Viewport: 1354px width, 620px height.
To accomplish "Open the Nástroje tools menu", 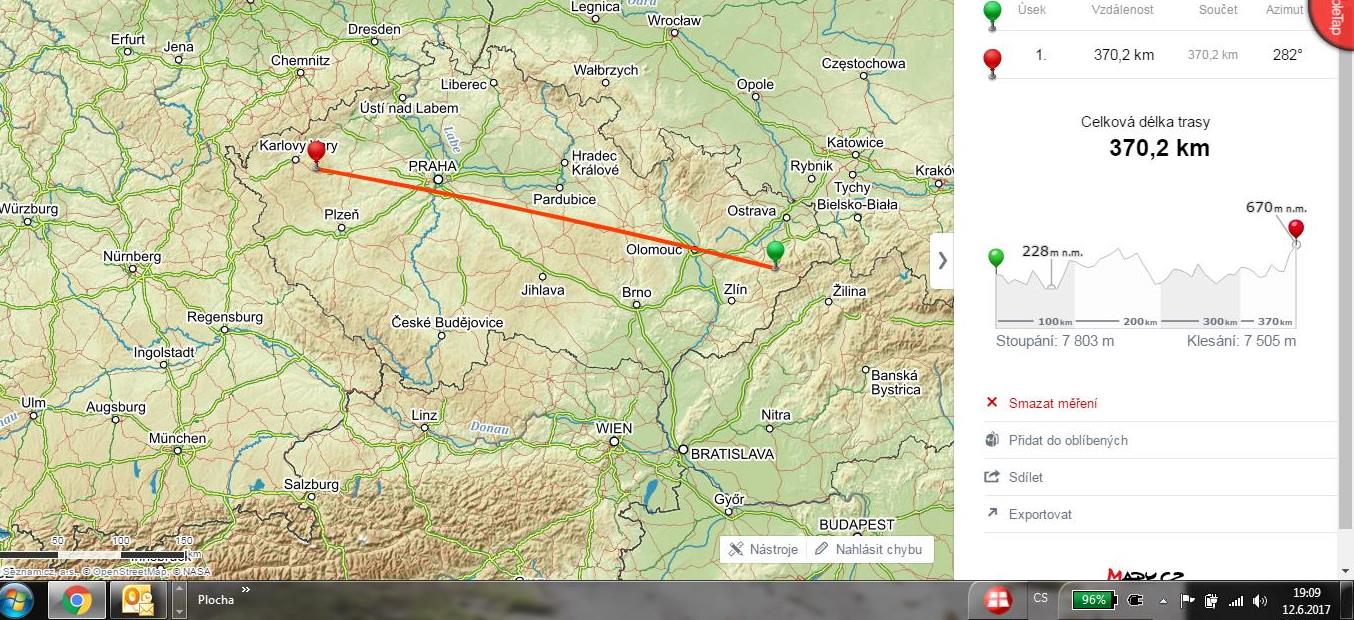I will pos(763,549).
